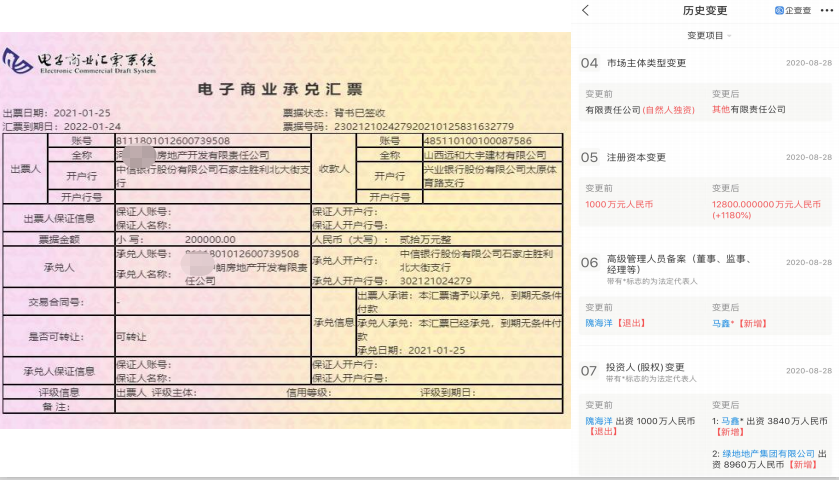Click the Electronic Commercial Draft System logo
839x480 pixels.
tap(79, 62)
